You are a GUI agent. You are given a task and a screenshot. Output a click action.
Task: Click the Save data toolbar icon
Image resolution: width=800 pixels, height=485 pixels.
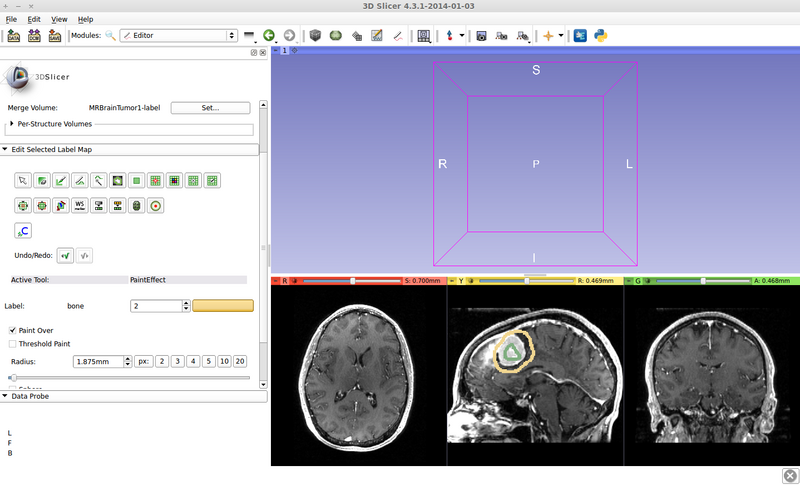pyautogui.click(x=54, y=35)
